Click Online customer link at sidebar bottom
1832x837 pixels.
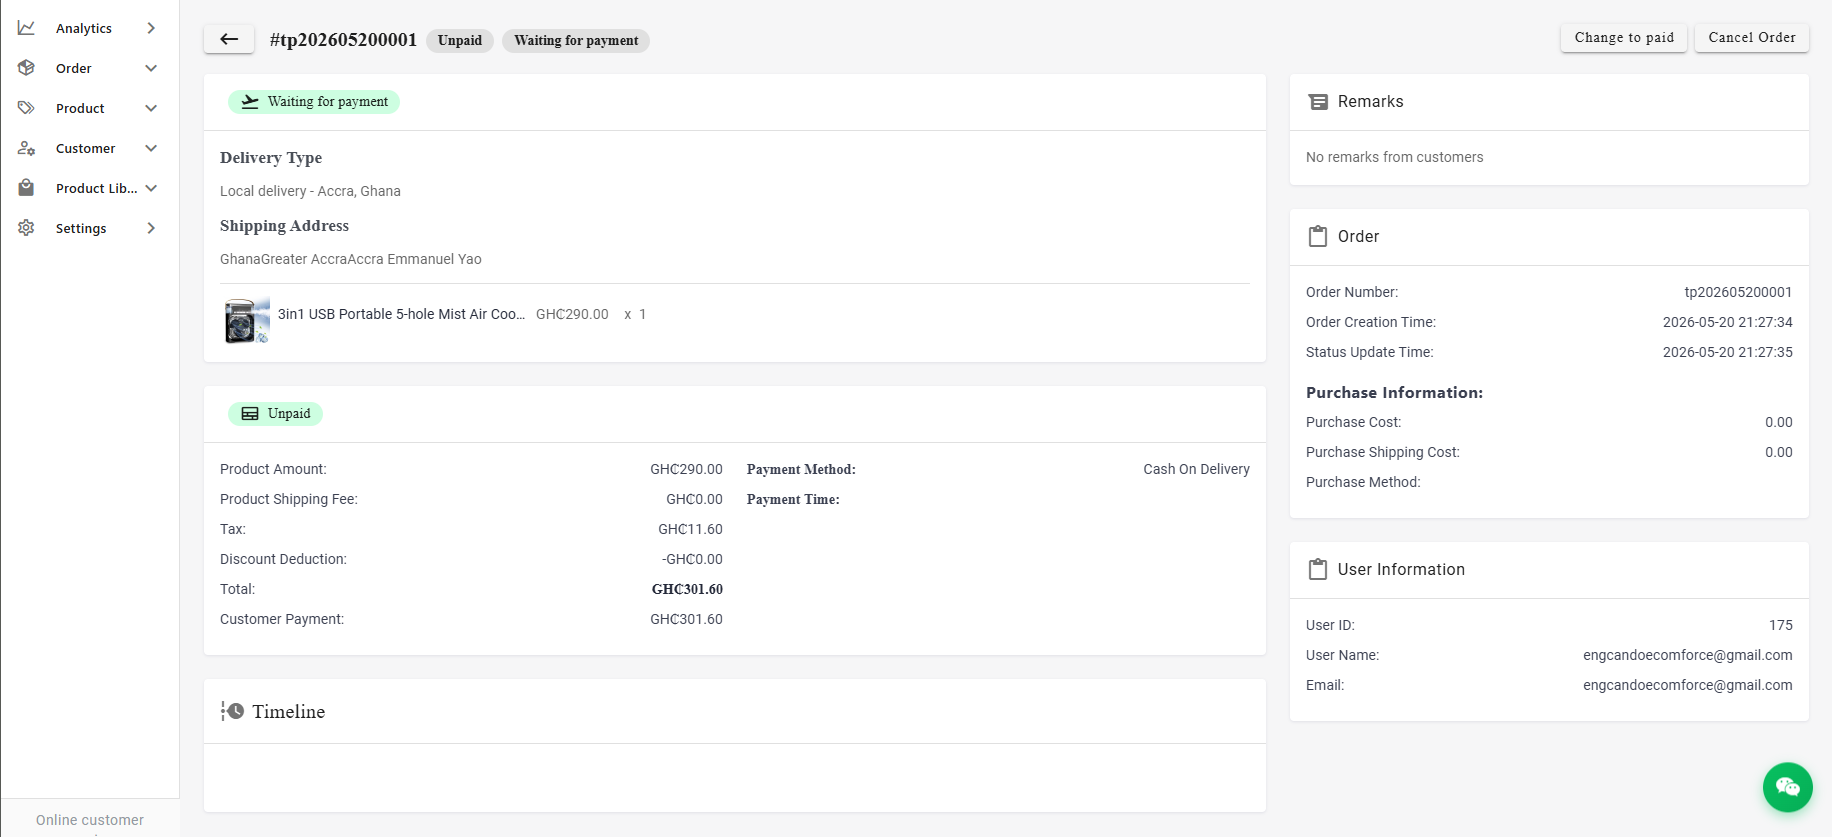click(90, 820)
